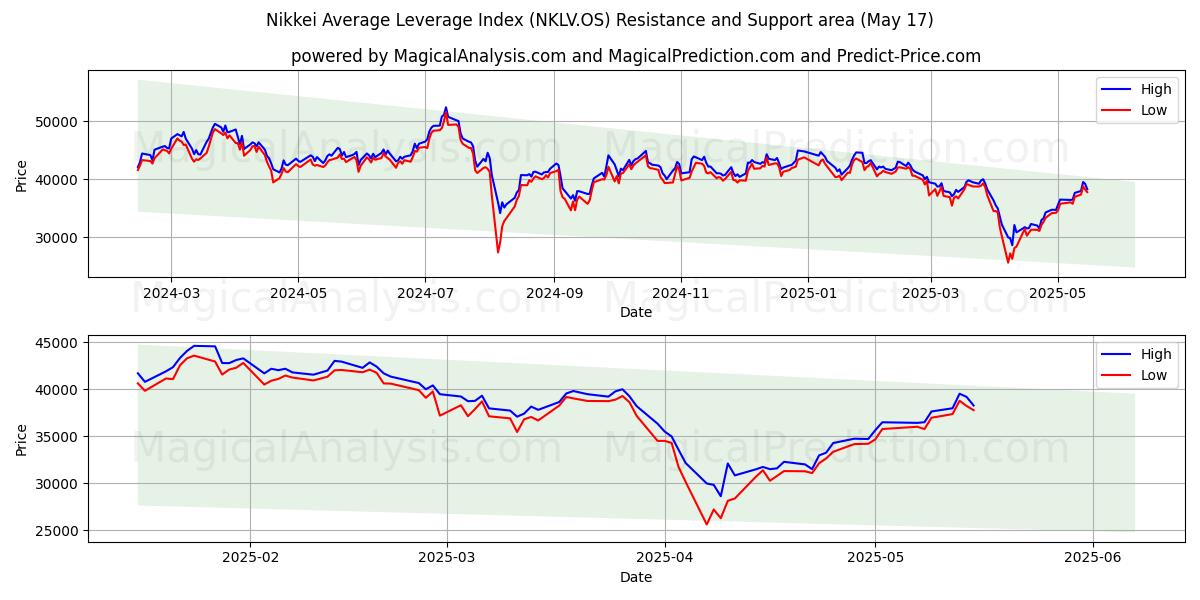Click the '2024-09' date label on the top axis
The height and width of the screenshot is (600, 1200).
pos(554,294)
